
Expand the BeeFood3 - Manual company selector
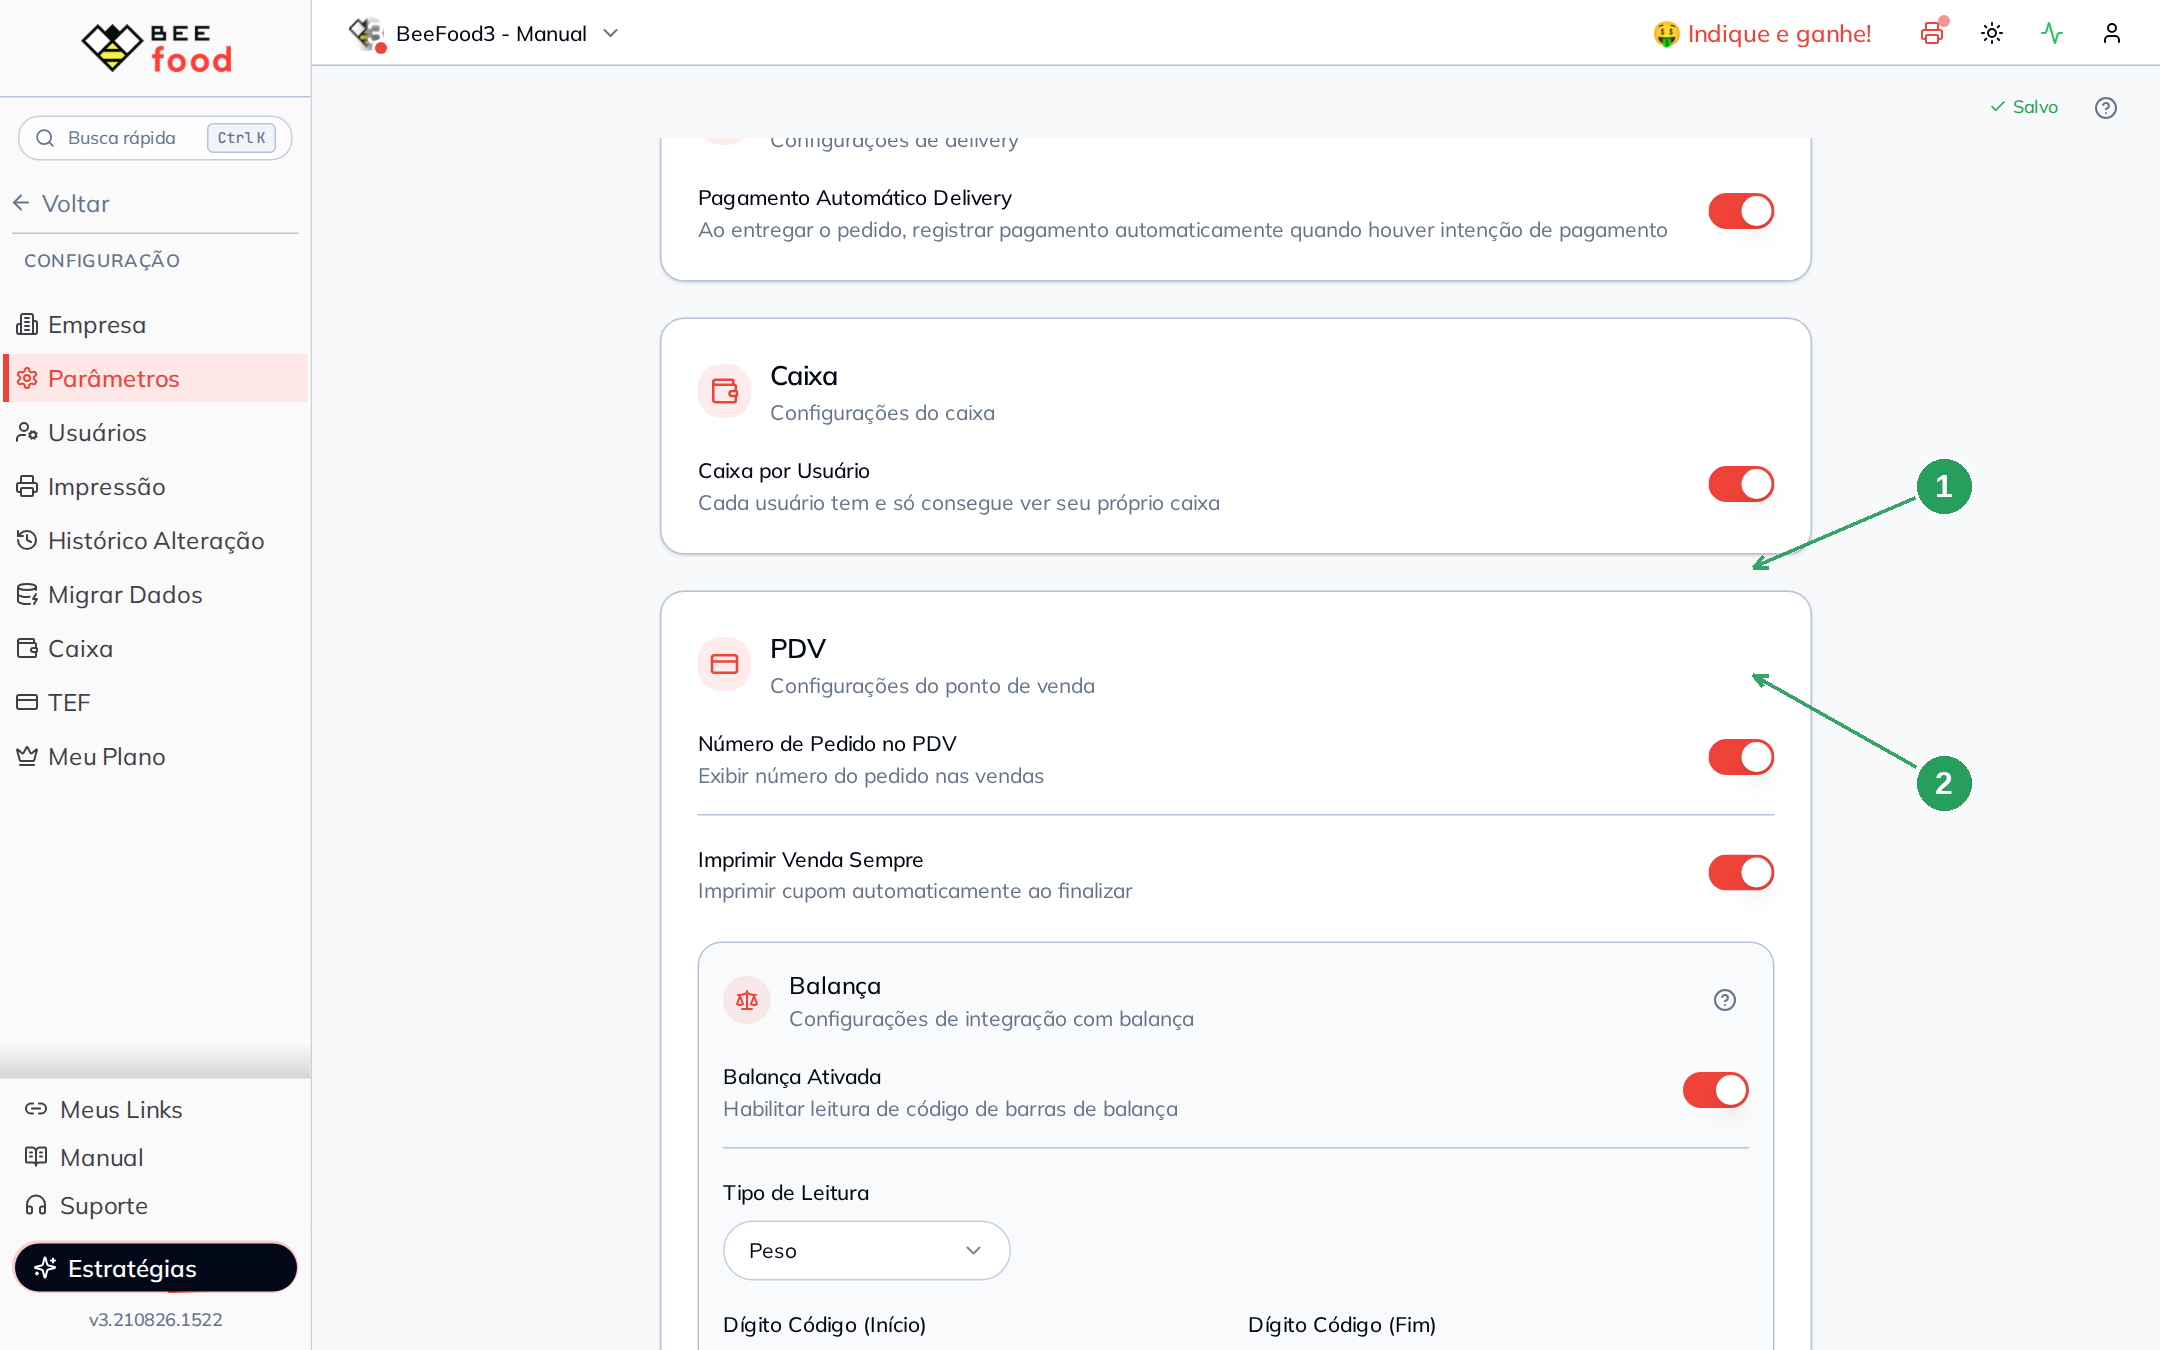coord(485,33)
